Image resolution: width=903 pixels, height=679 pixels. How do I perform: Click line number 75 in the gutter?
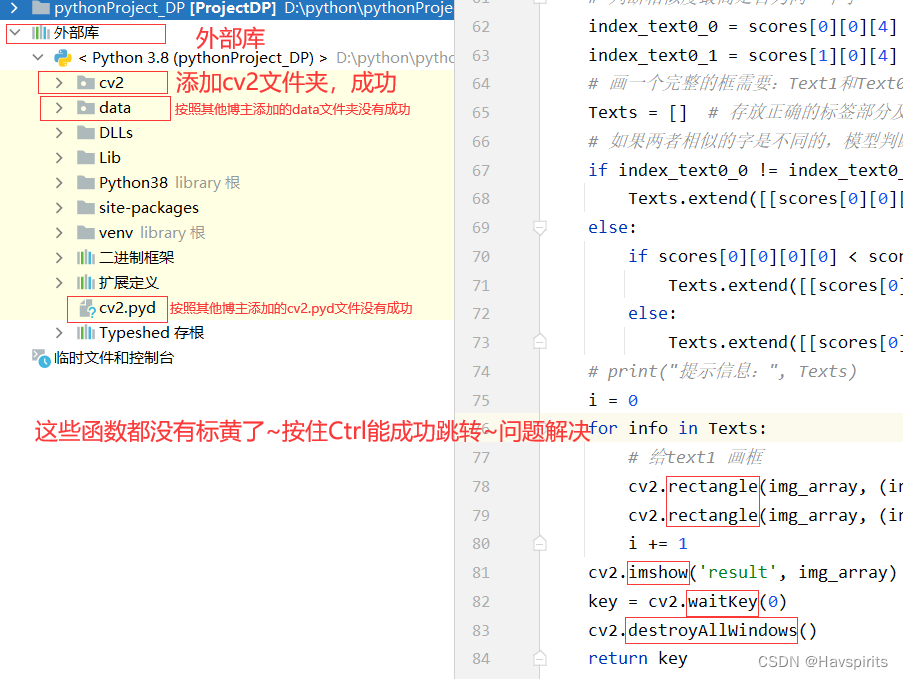(x=481, y=399)
